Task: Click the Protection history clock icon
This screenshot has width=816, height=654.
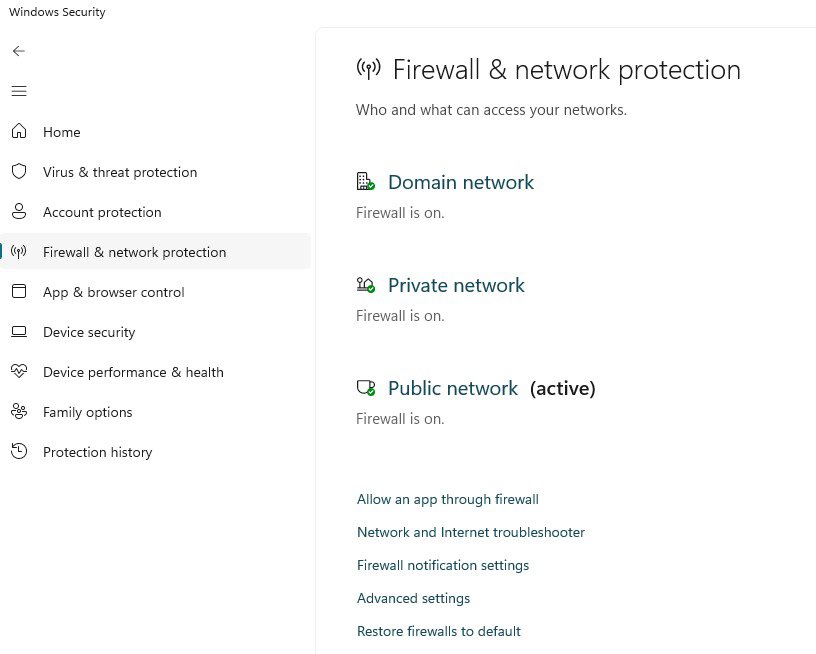Action: pyautogui.click(x=18, y=452)
